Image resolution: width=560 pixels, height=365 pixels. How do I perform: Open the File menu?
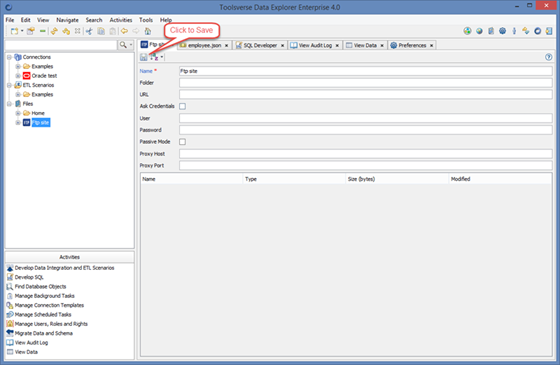click(x=10, y=20)
